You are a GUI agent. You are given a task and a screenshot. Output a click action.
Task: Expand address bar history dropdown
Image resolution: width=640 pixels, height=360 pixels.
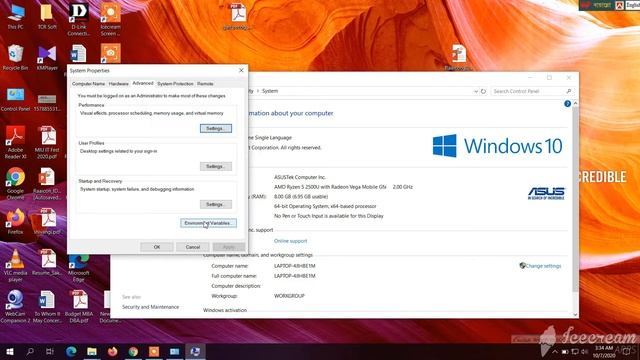(x=476, y=91)
